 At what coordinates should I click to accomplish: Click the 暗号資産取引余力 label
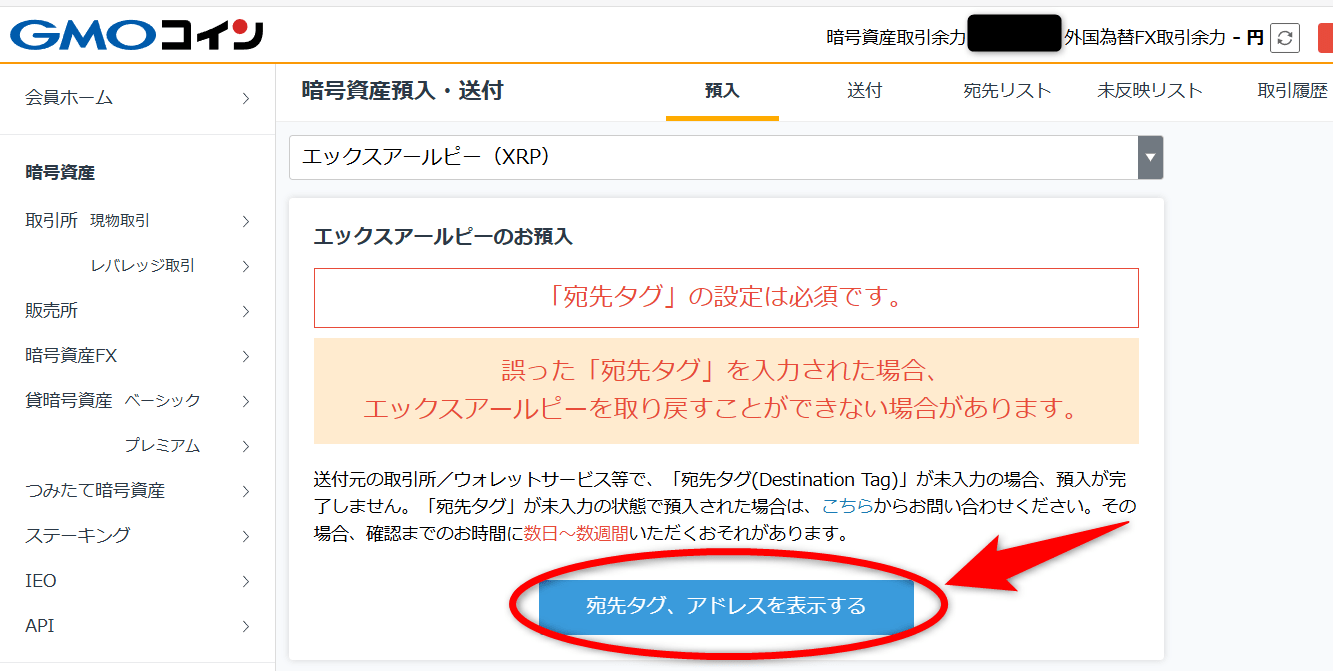(896, 38)
